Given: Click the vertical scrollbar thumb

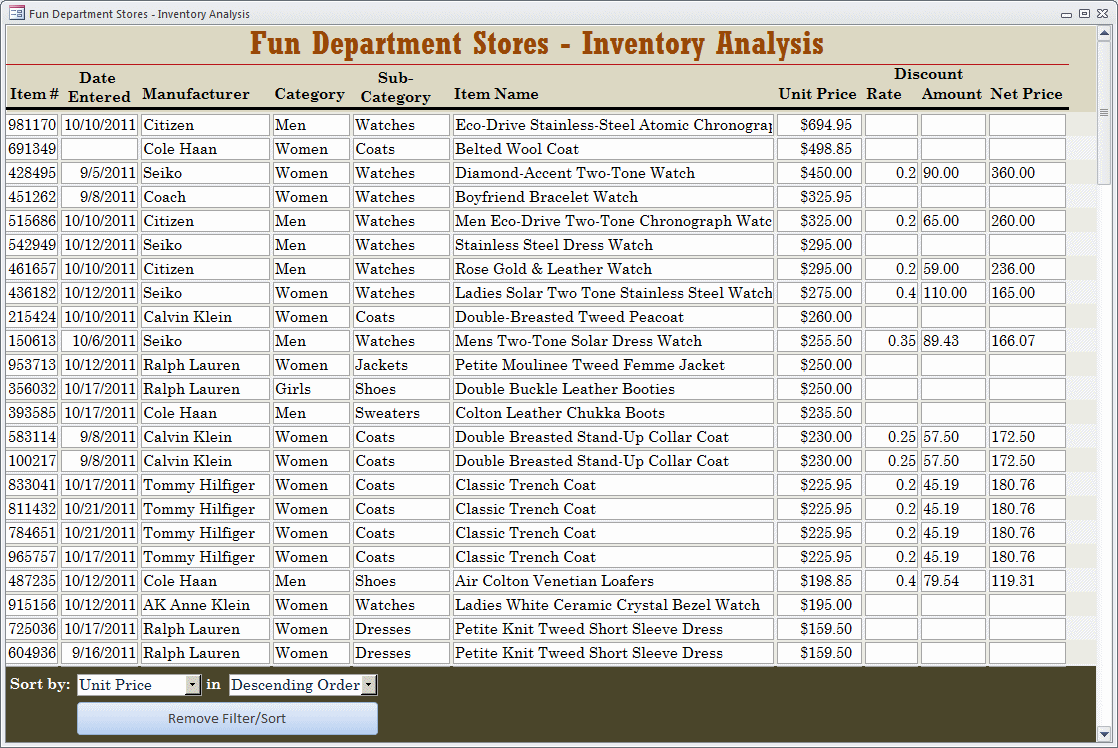Looking at the screenshot, I should click(x=1104, y=112).
